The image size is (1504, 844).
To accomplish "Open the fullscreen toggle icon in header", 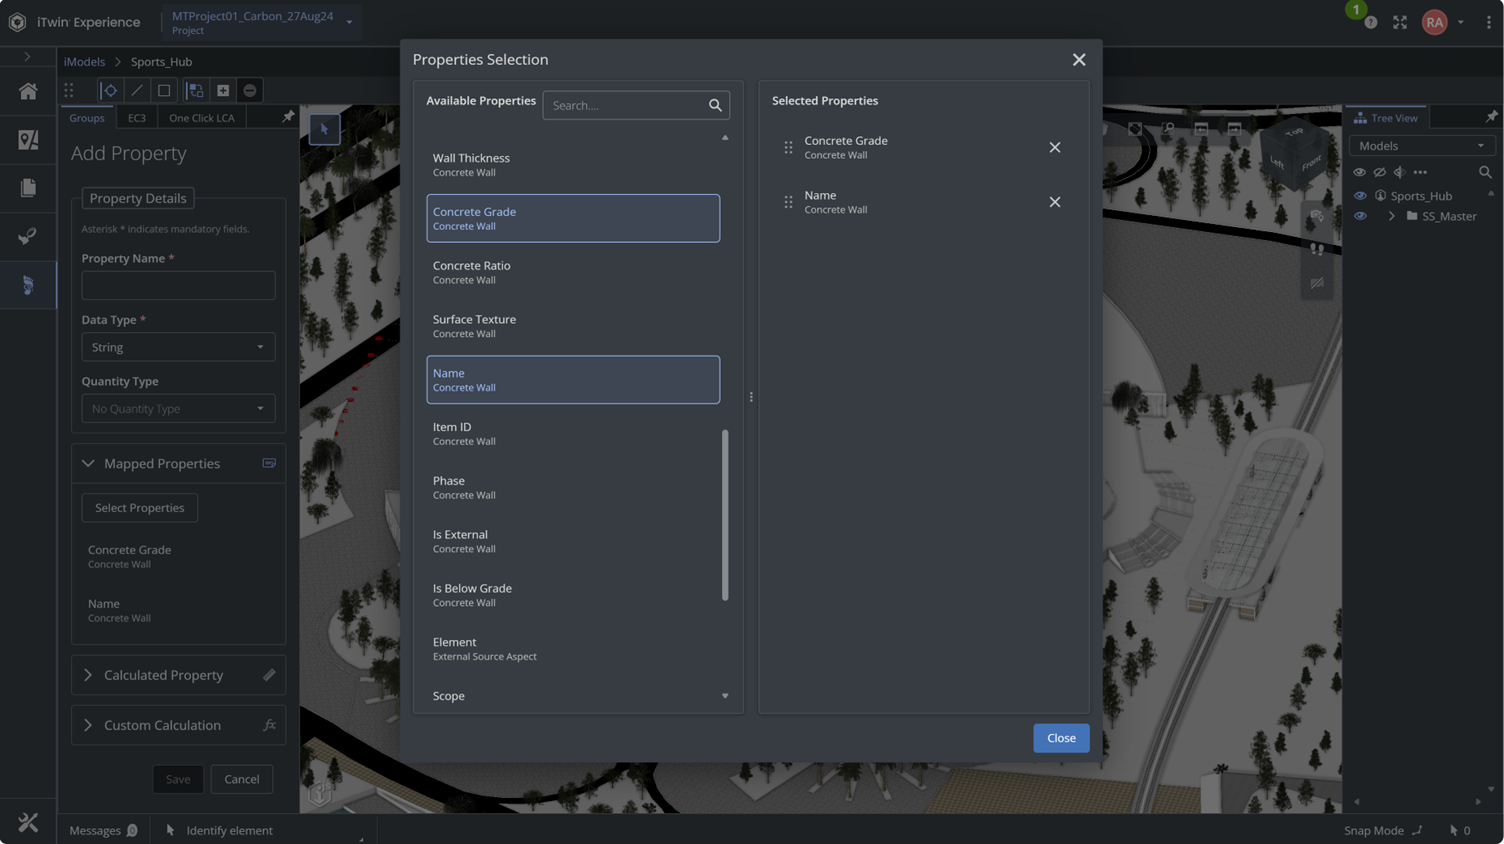I will [1400, 22].
